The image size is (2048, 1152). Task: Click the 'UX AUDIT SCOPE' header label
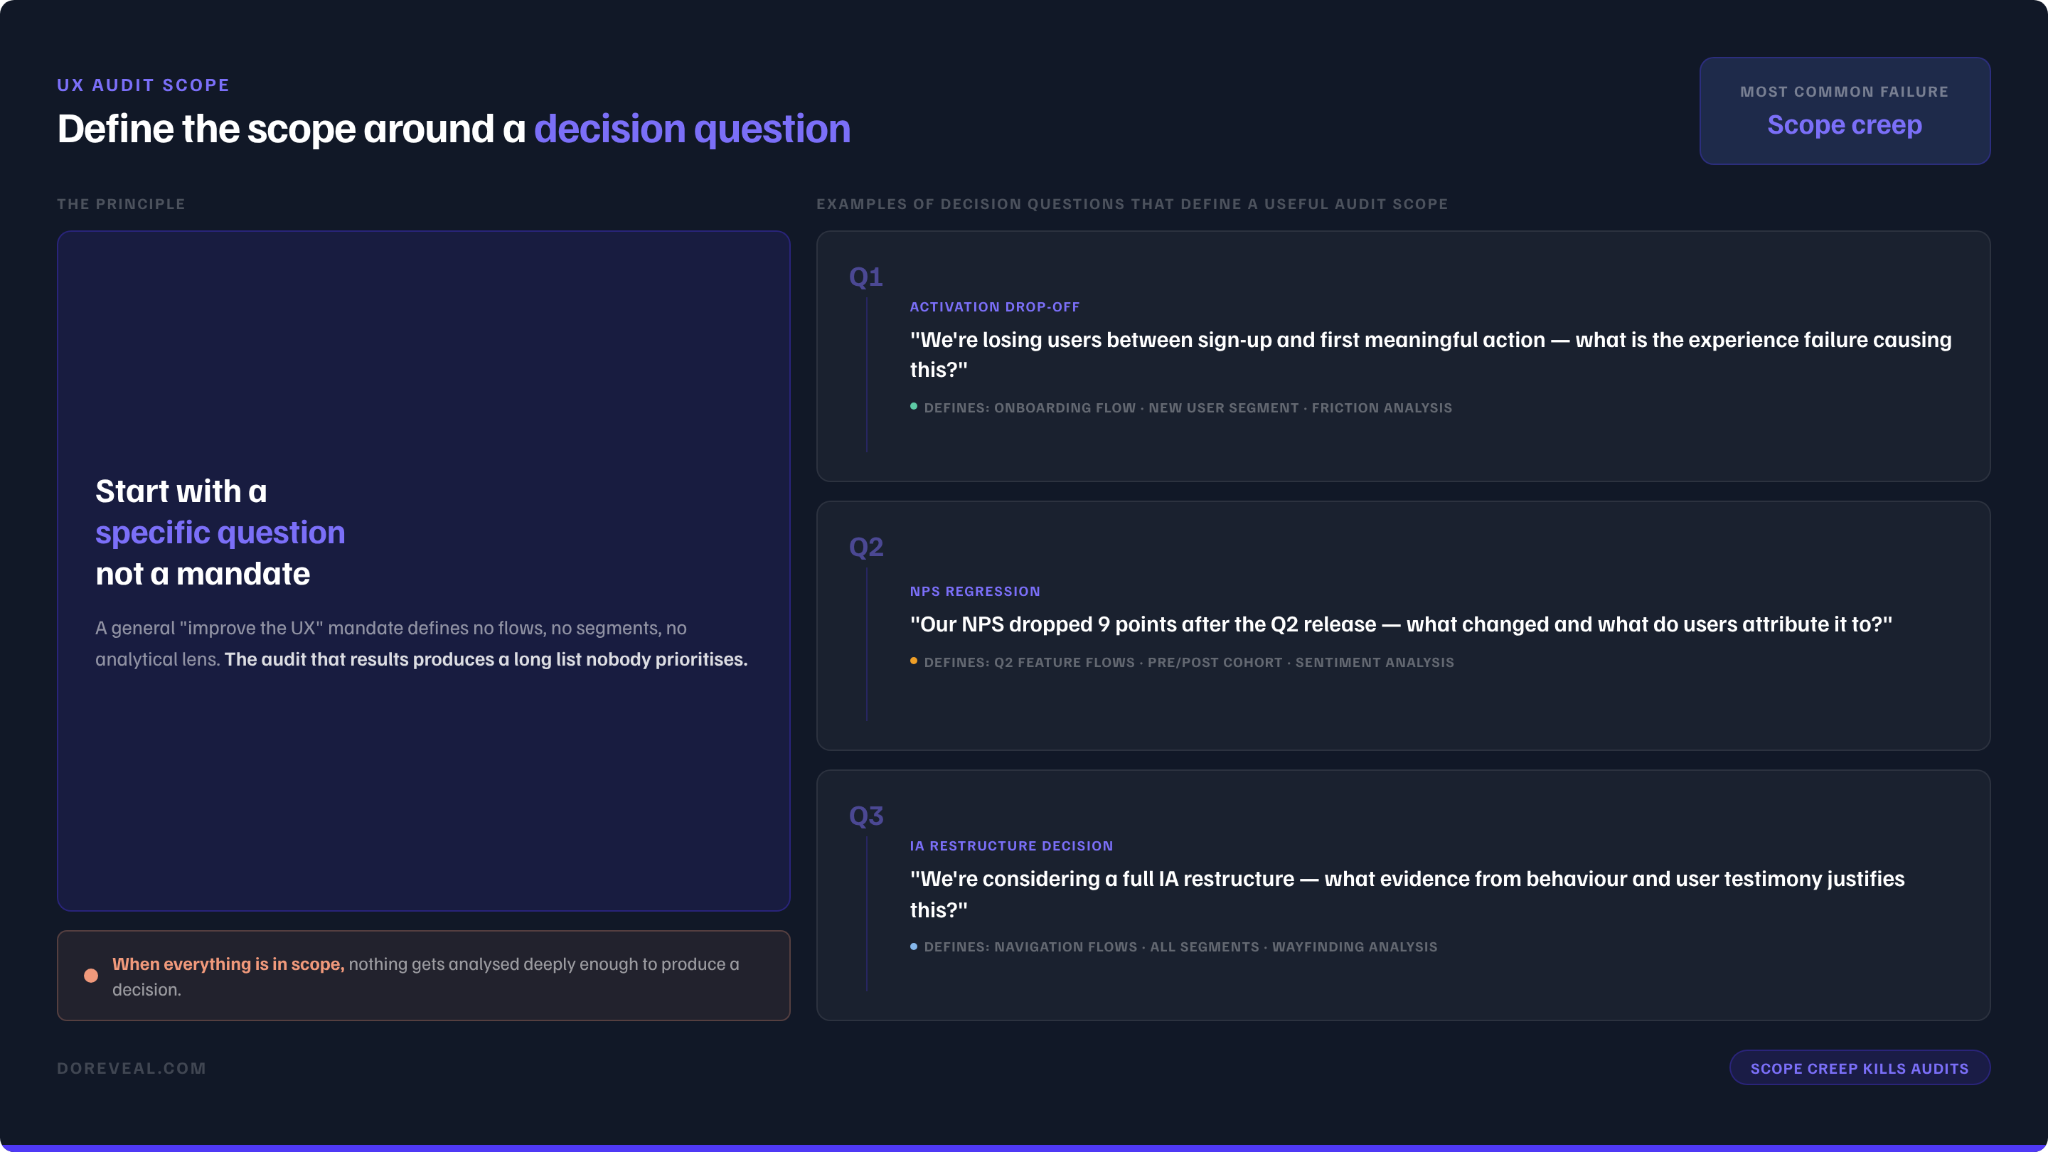pos(143,85)
